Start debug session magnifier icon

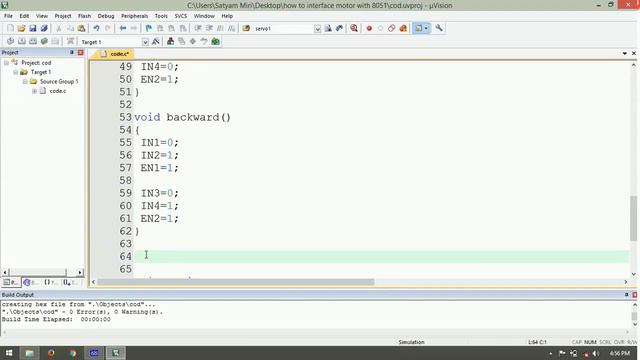[x=354, y=28]
